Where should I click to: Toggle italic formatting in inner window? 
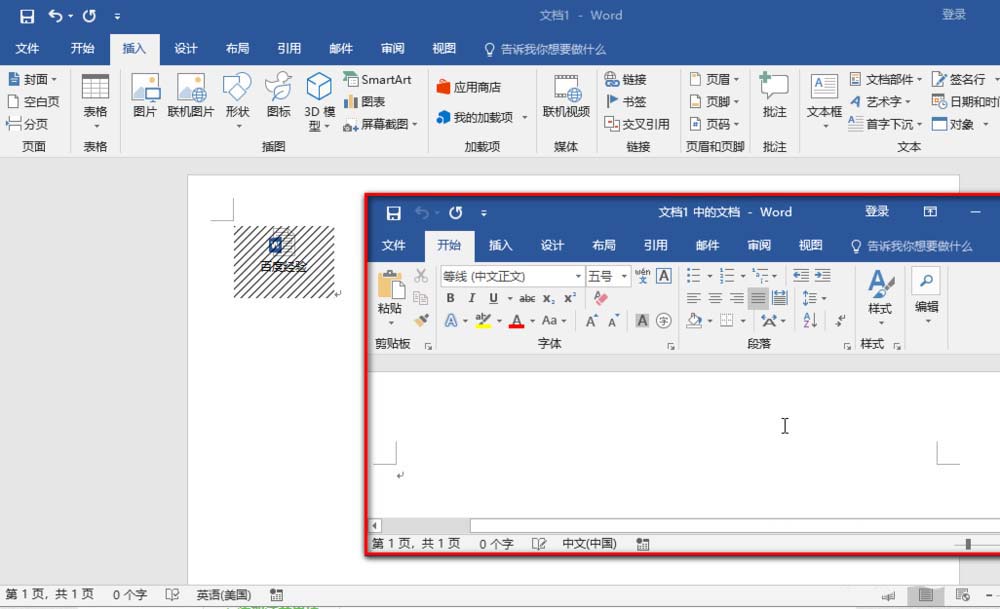coord(471,298)
